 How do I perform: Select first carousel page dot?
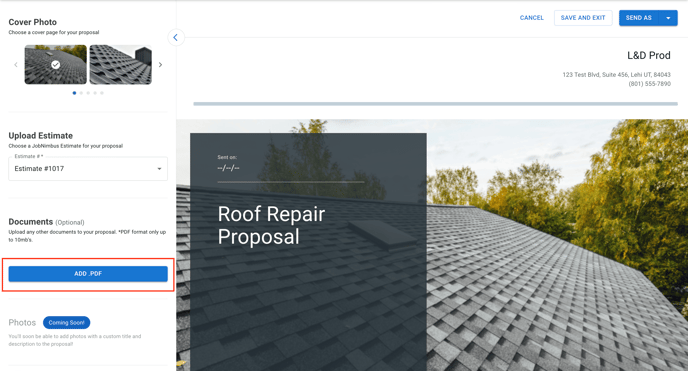[74, 93]
